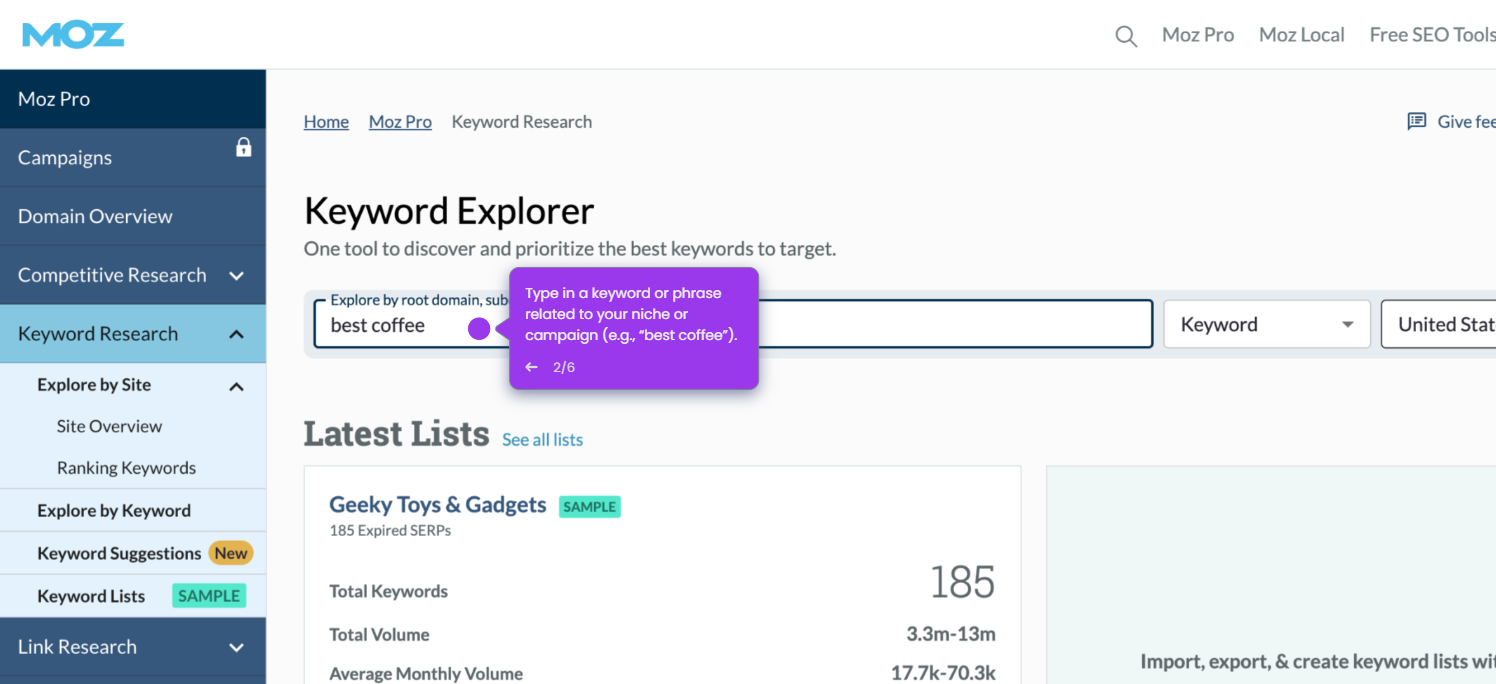Click the back arrow in the tutorial tooltip

pyautogui.click(x=531, y=366)
